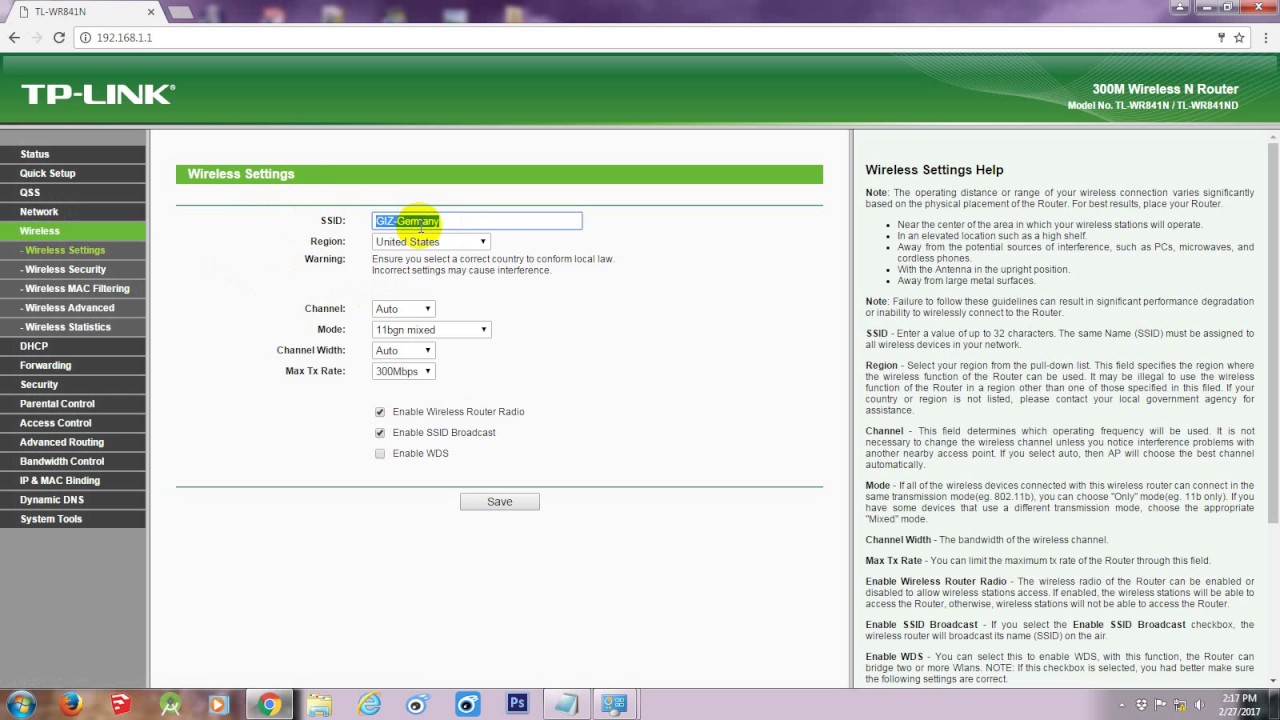Open System Tools
The height and width of the screenshot is (720, 1280).
[x=73, y=519]
